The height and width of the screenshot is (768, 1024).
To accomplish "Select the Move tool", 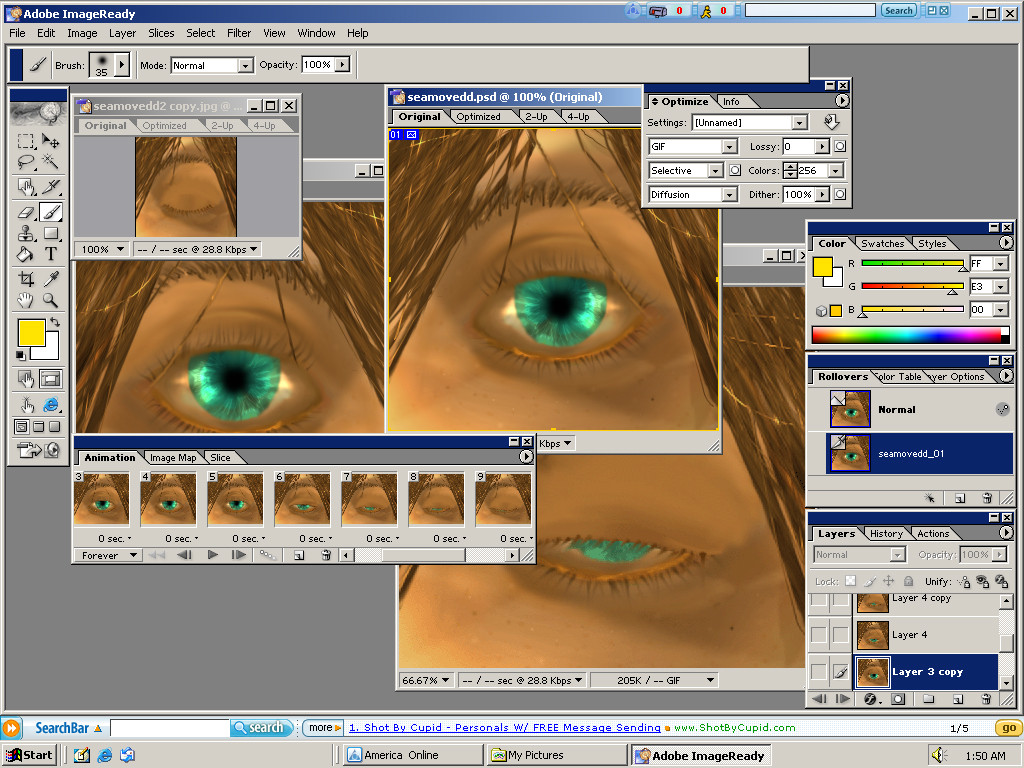I will 50,140.
